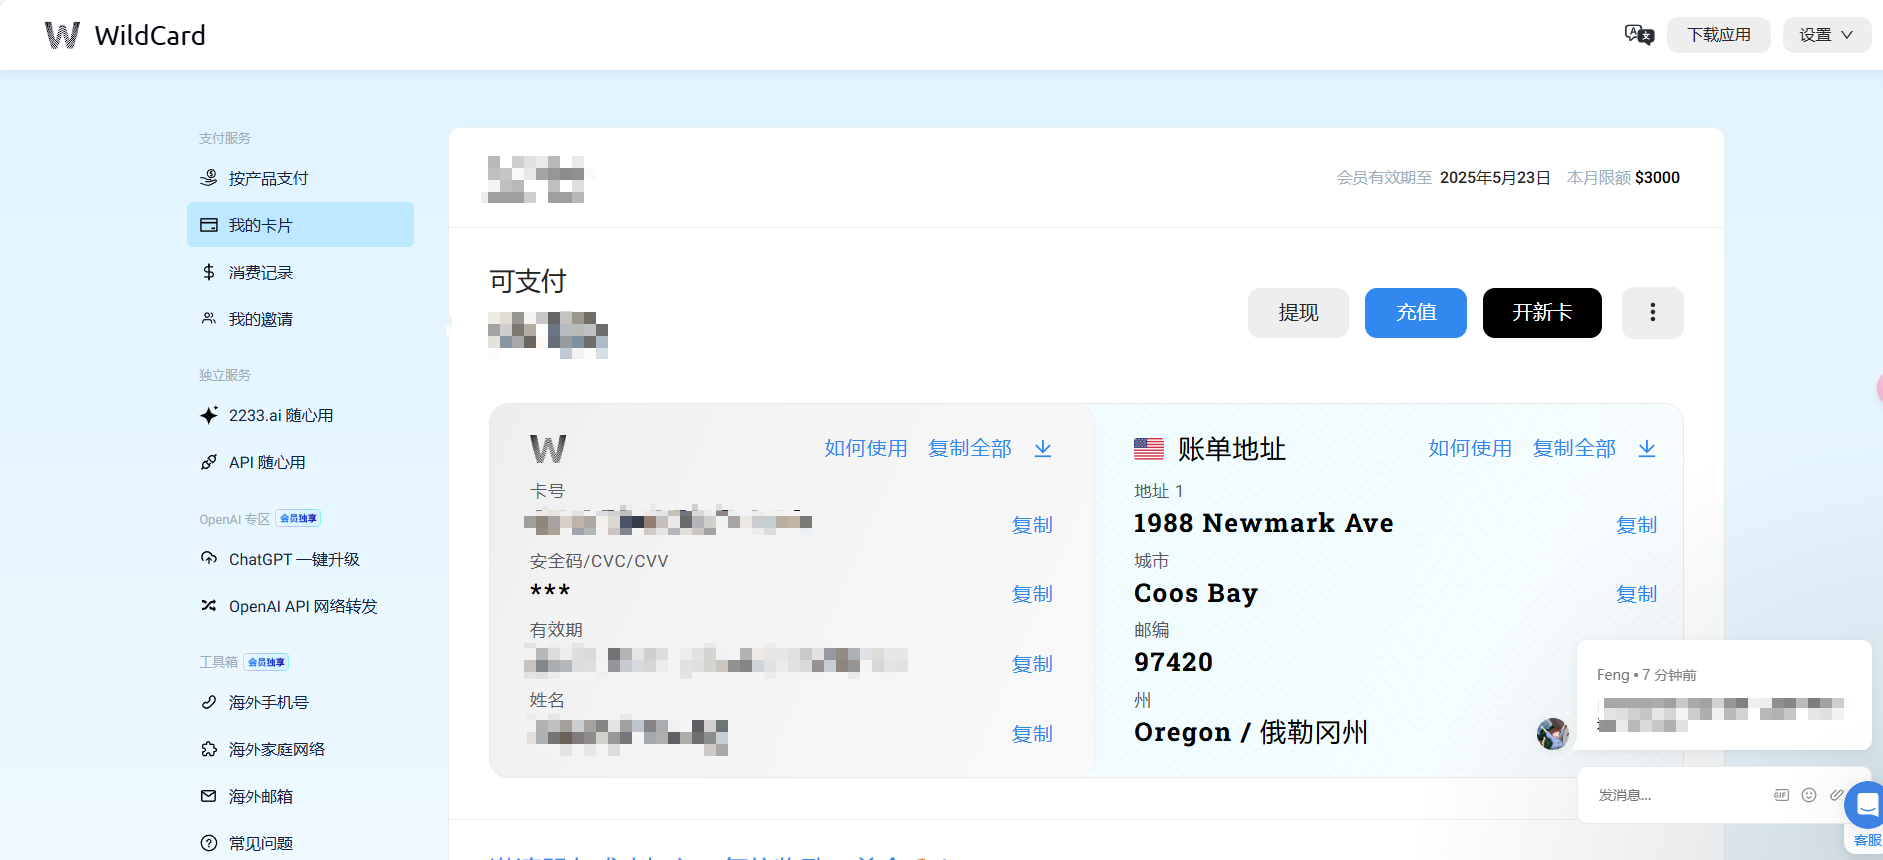Image resolution: width=1883 pixels, height=860 pixels.
Task: Open 消费记录 sidebar item
Action: [x=300, y=272]
